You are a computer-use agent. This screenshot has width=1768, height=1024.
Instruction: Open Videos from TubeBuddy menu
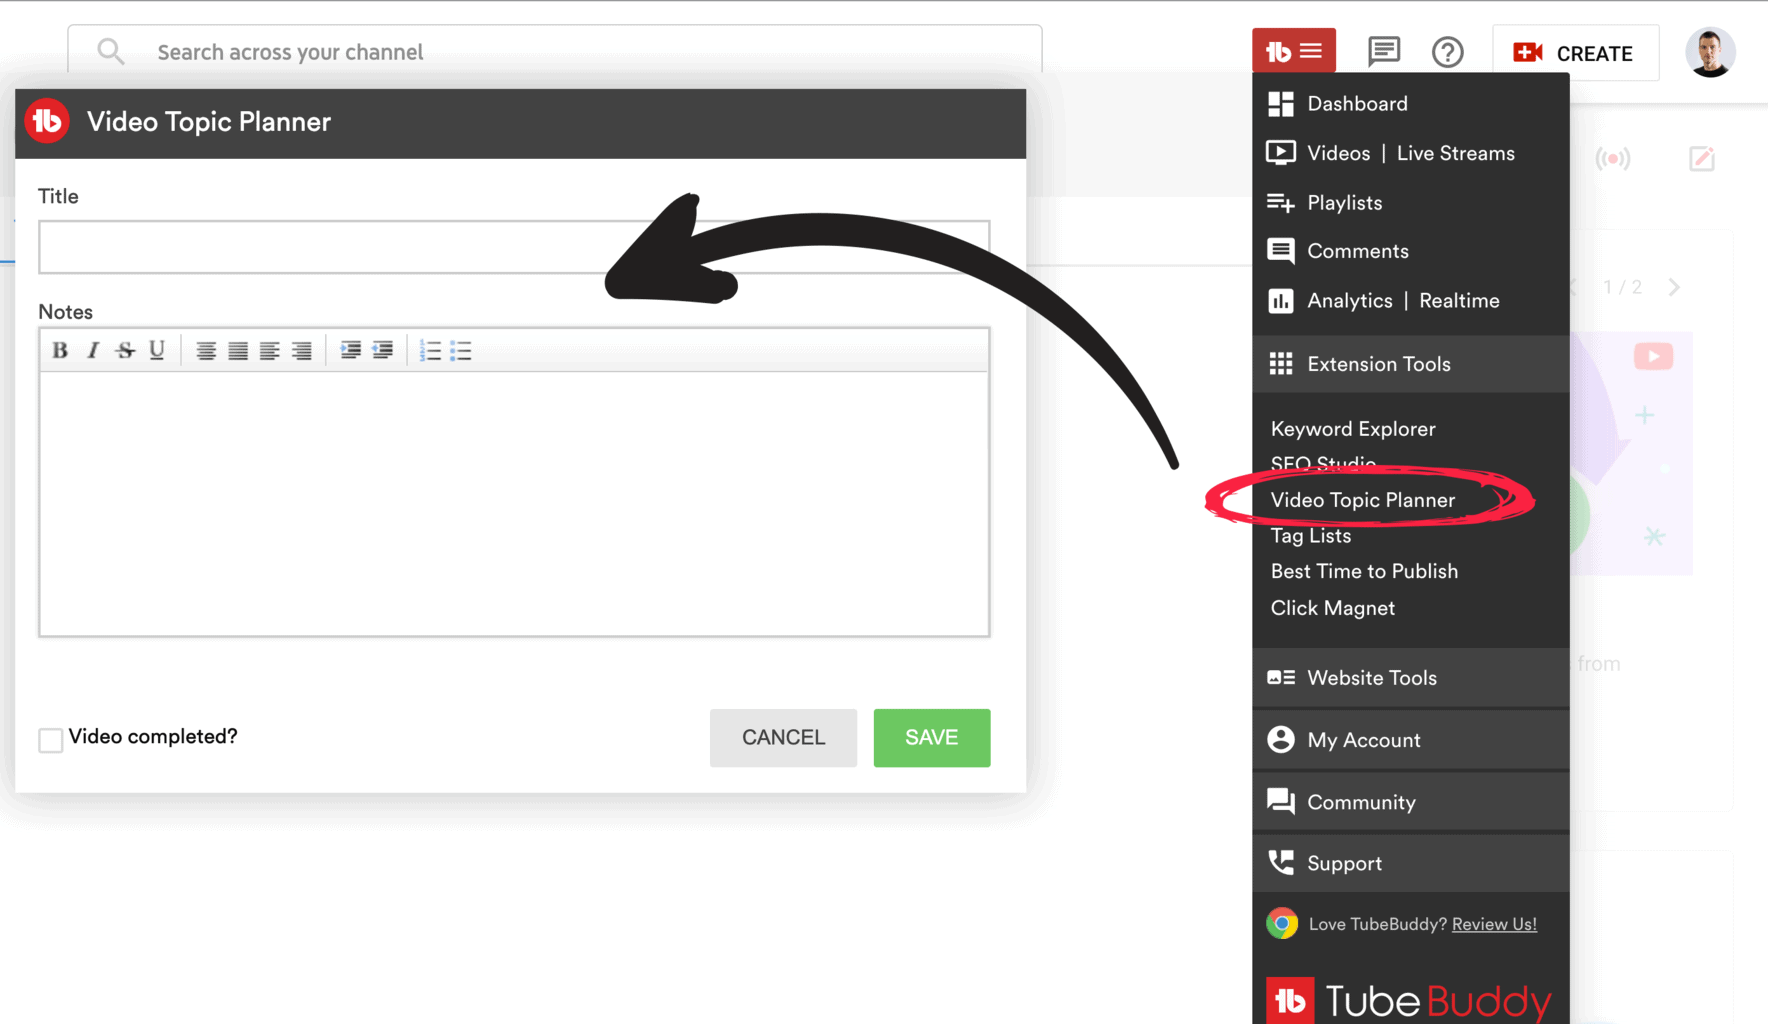click(1338, 153)
